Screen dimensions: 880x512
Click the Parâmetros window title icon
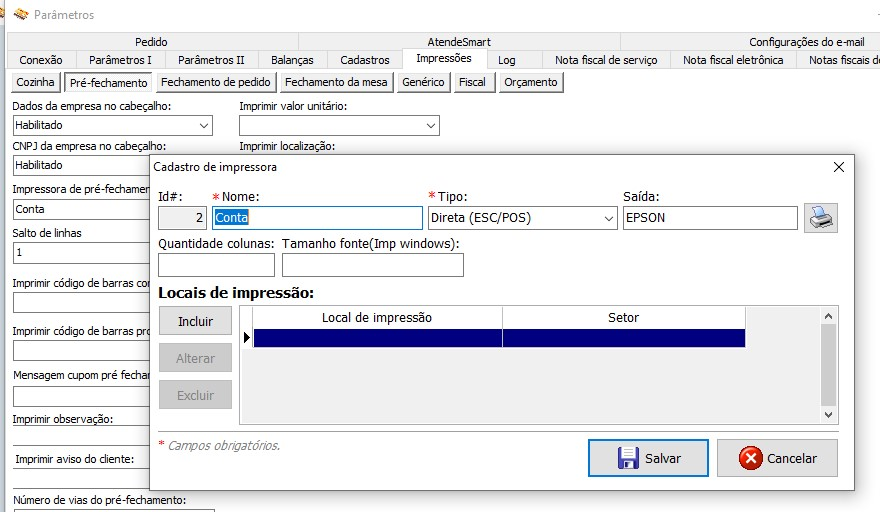21,14
